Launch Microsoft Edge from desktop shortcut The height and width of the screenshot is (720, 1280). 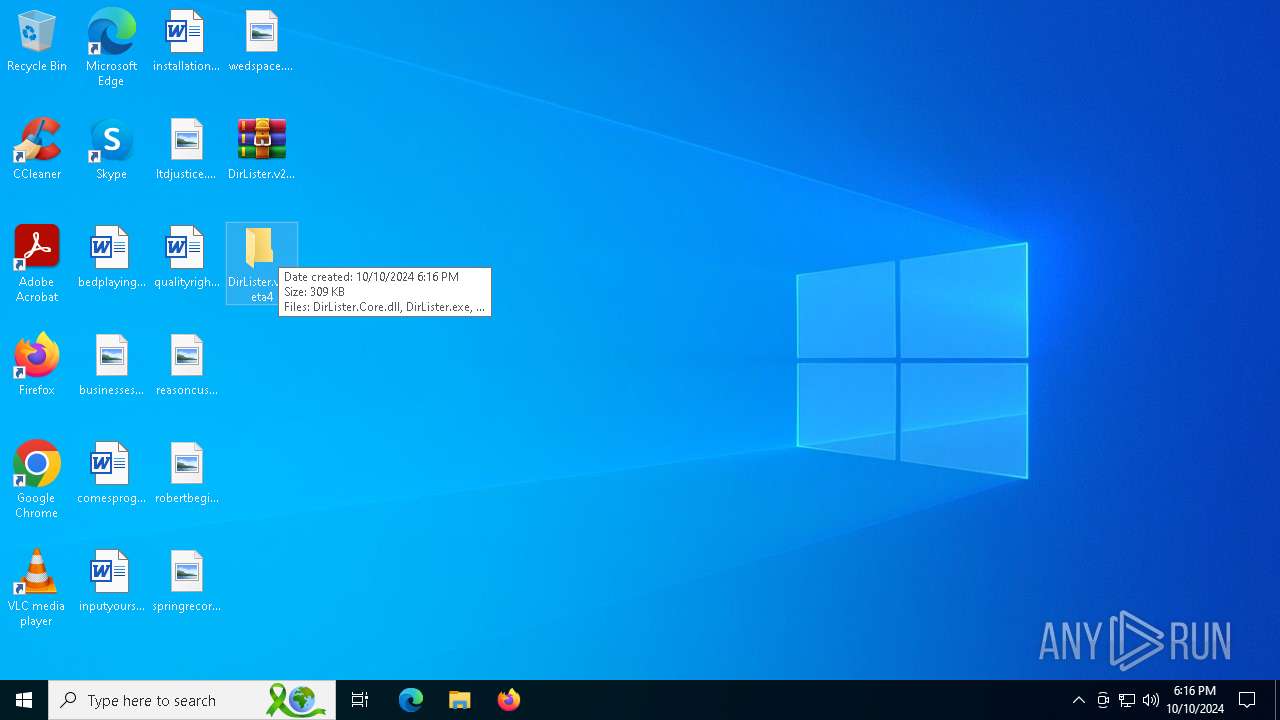click(111, 48)
